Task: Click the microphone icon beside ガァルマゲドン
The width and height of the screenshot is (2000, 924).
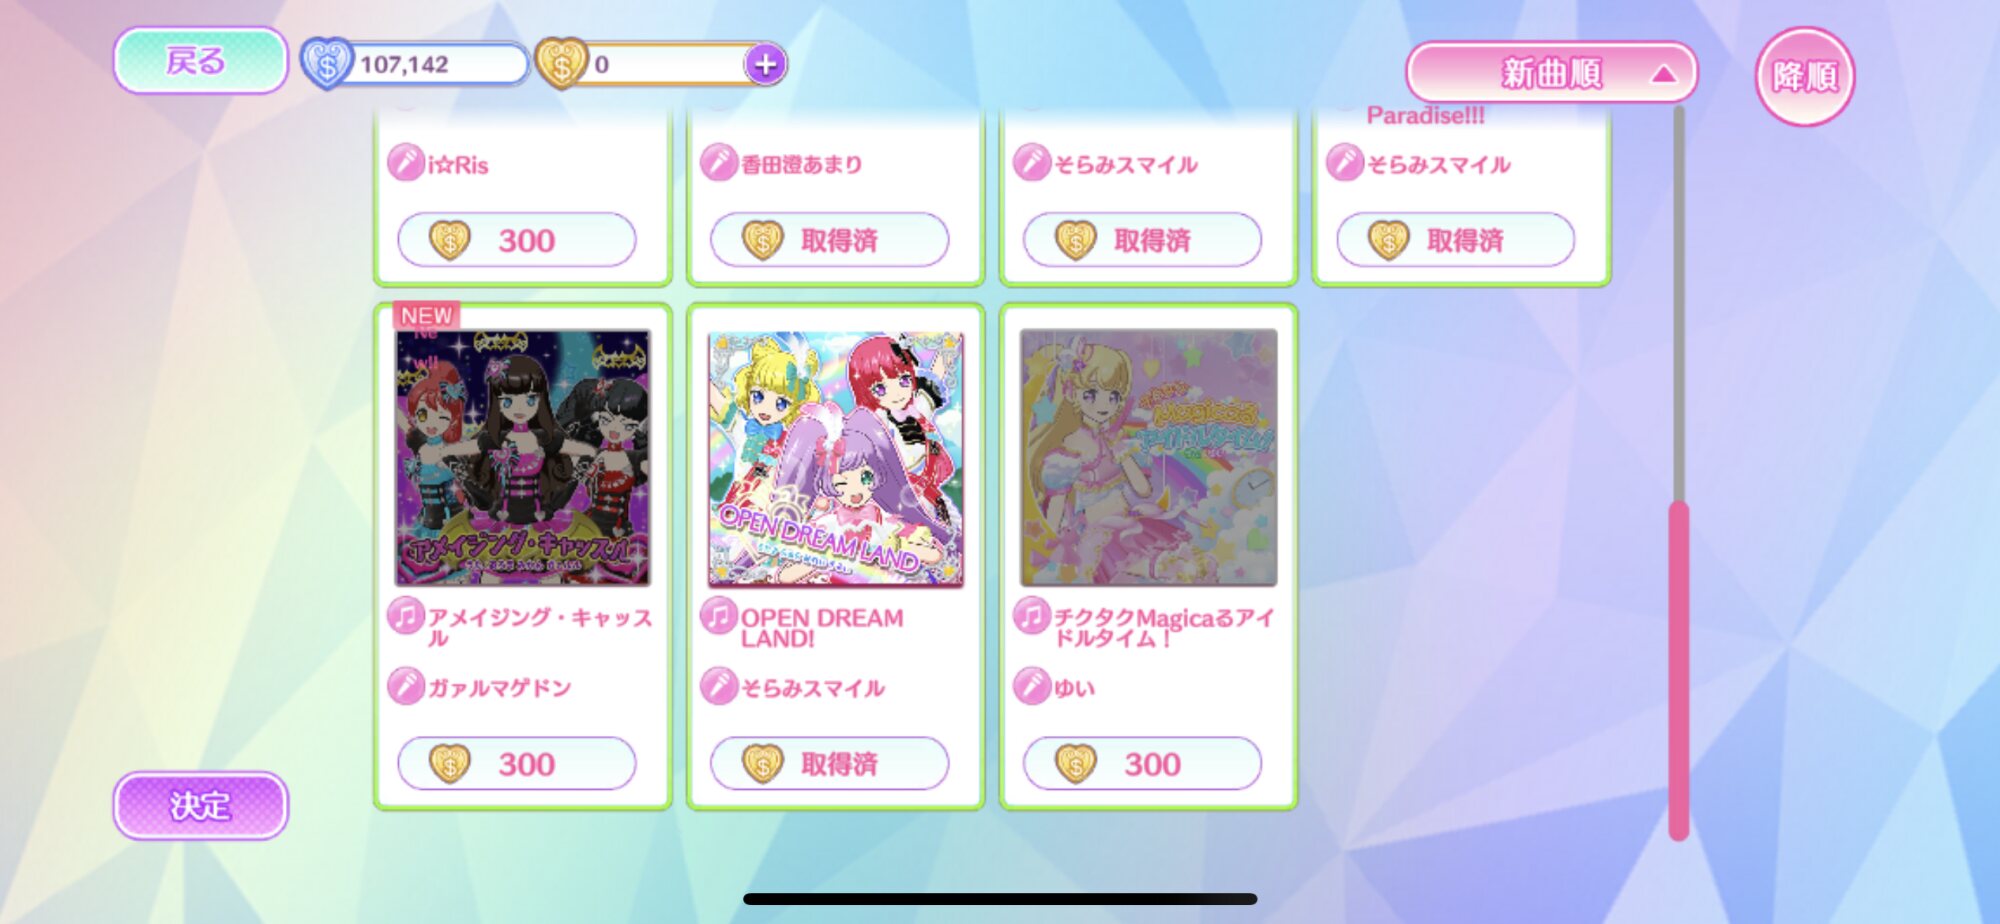Action: tap(405, 686)
